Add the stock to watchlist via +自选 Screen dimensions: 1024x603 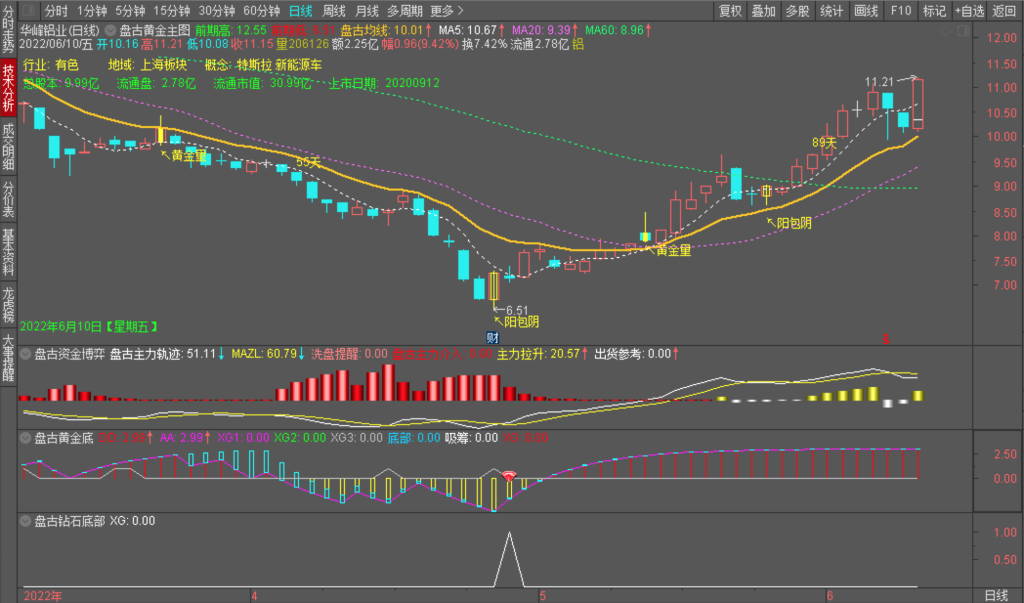(x=969, y=11)
